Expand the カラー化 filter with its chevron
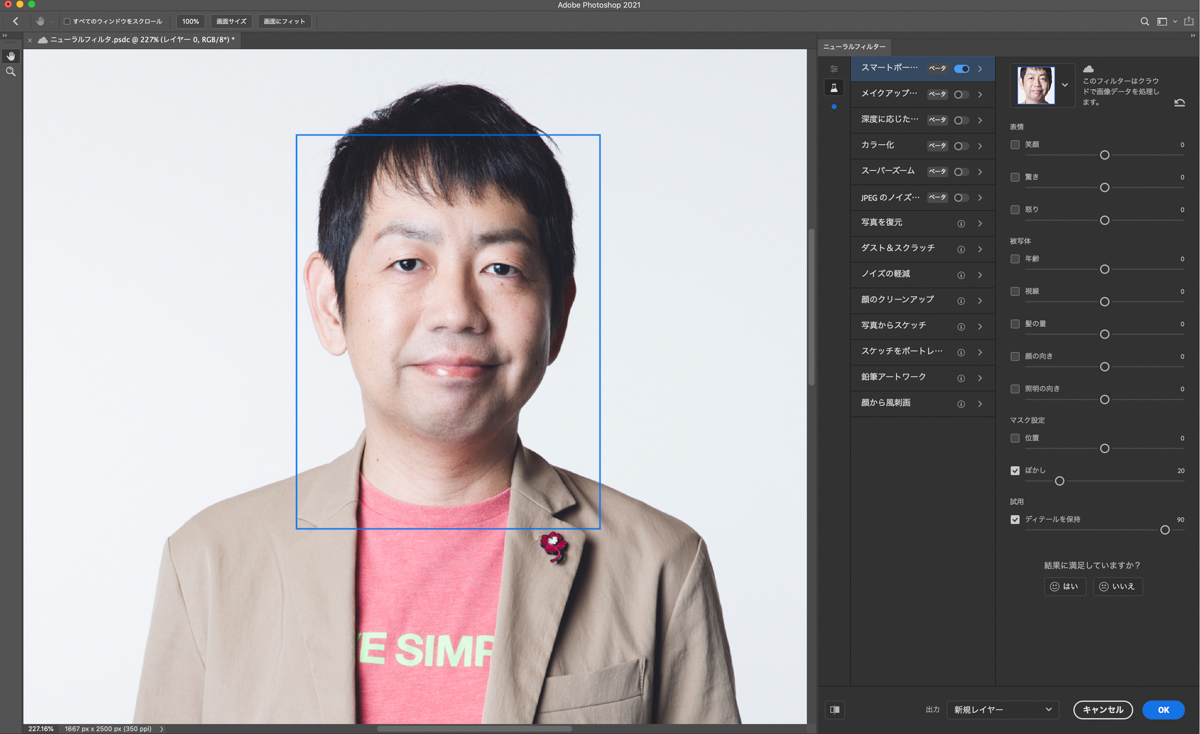1200x734 pixels. pyautogui.click(x=979, y=145)
